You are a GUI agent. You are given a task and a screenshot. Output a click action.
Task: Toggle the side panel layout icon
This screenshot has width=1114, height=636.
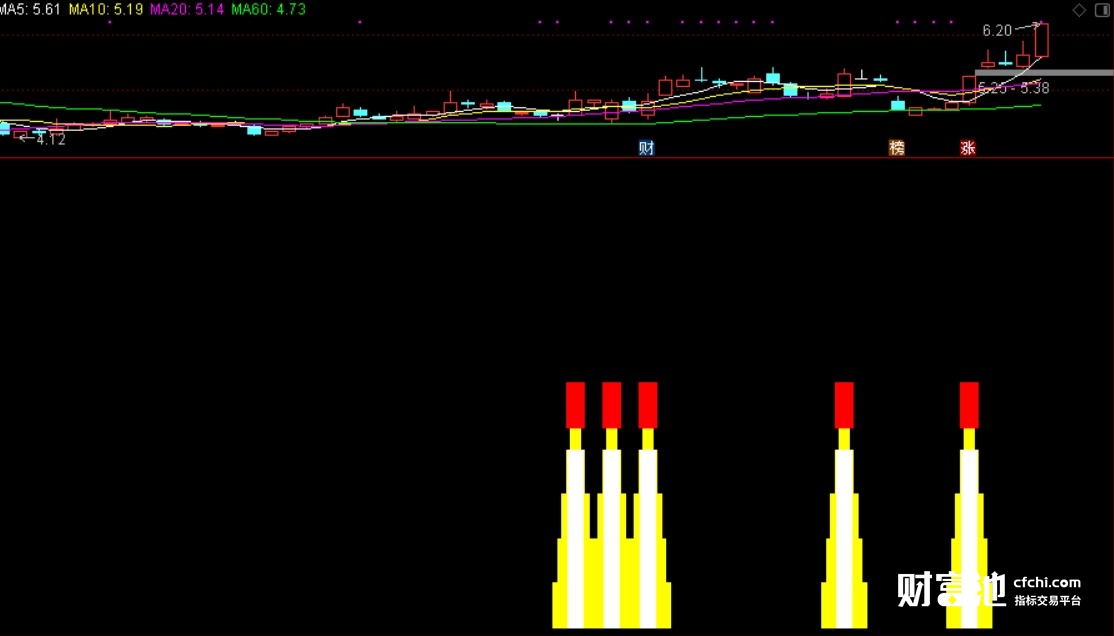click(x=1103, y=10)
